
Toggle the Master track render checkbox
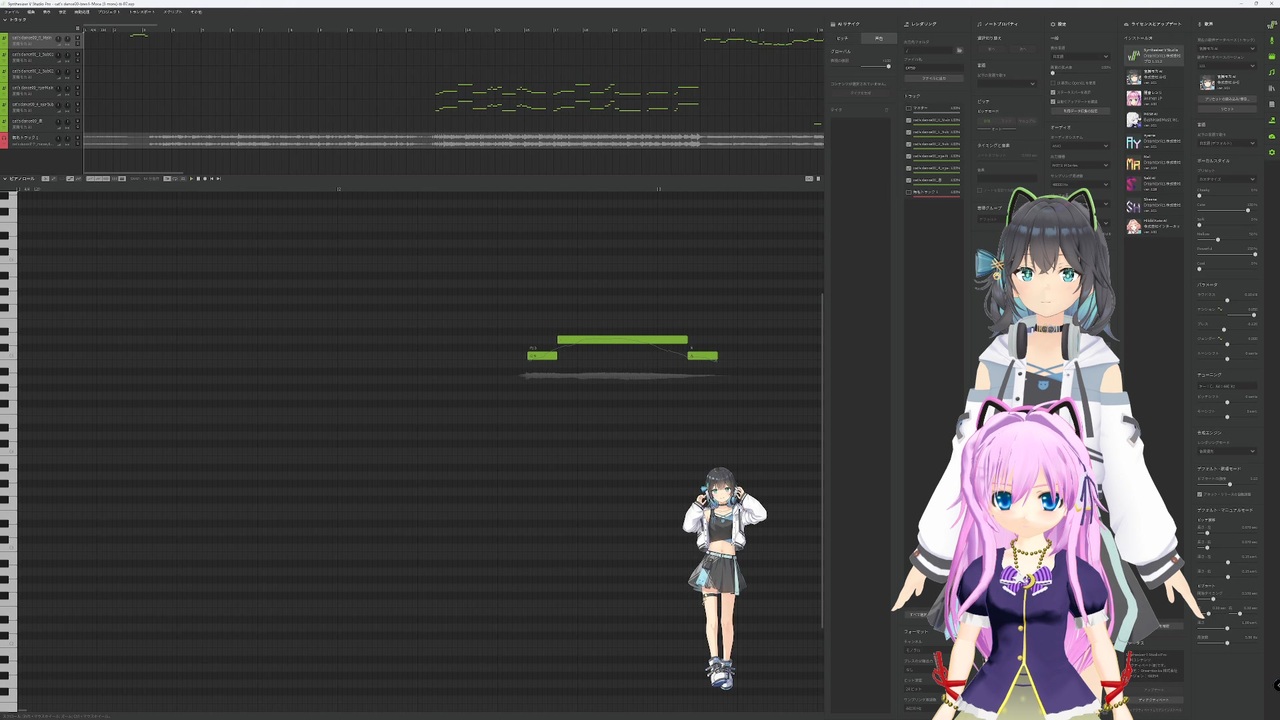pyautogui.click(x=909, y=108)
